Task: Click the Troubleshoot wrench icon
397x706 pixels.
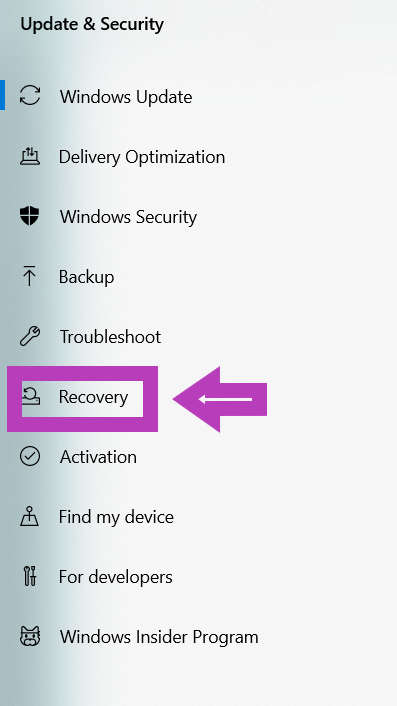Action: [30, 336]
